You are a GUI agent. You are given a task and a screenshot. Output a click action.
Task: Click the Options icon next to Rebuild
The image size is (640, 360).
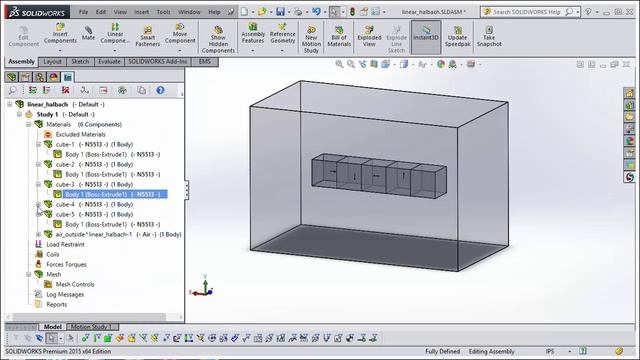(x=363, y=12)
